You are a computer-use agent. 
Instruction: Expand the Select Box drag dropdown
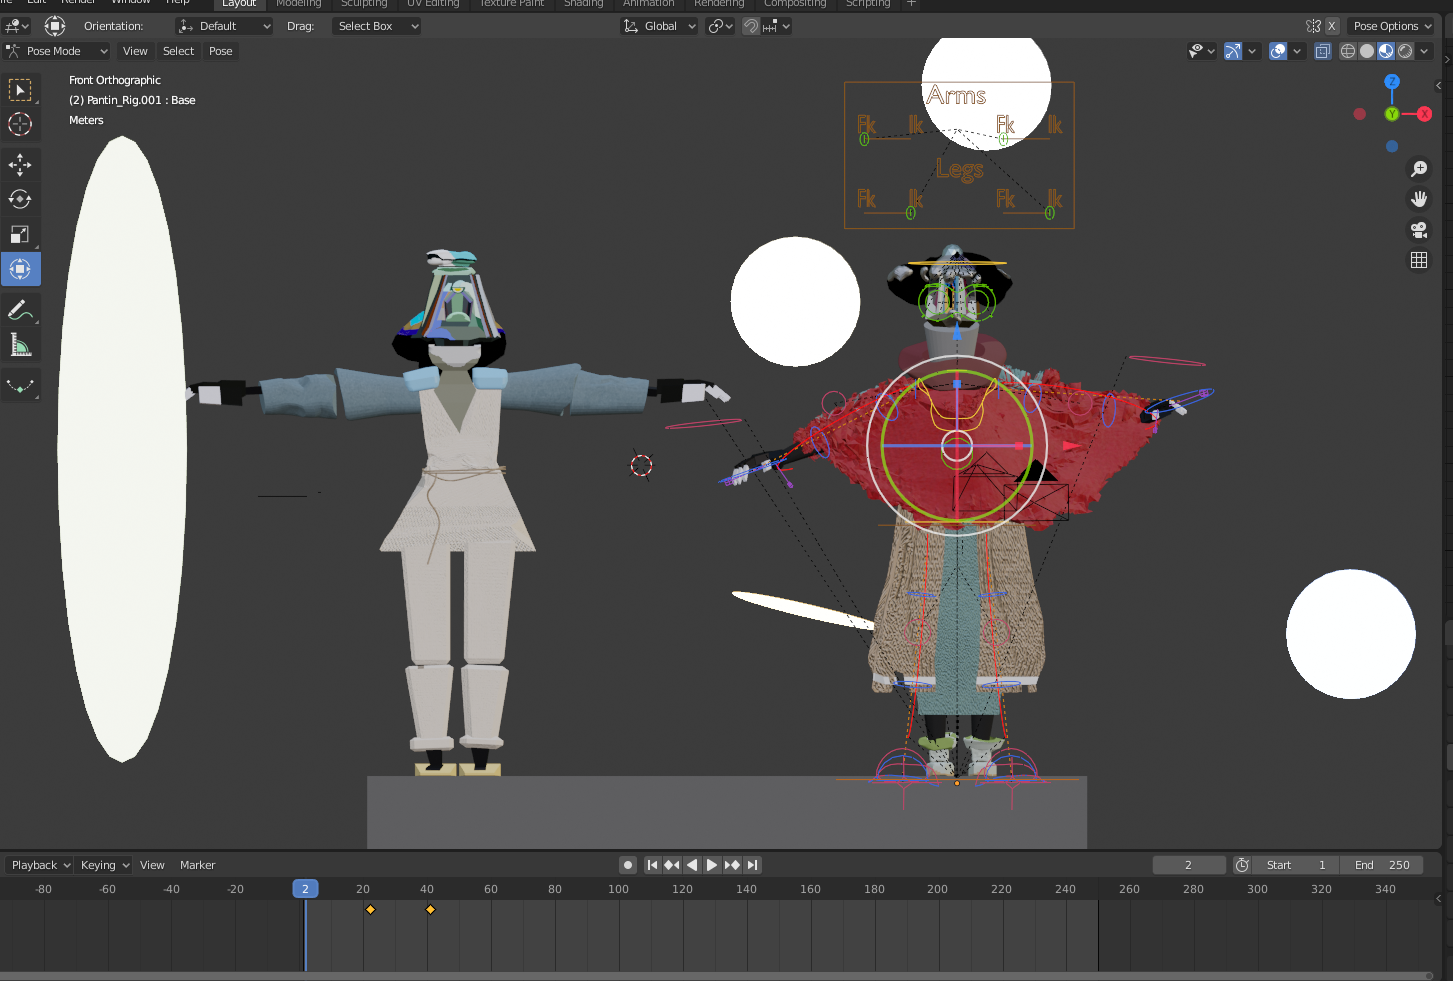click(376, 26)
